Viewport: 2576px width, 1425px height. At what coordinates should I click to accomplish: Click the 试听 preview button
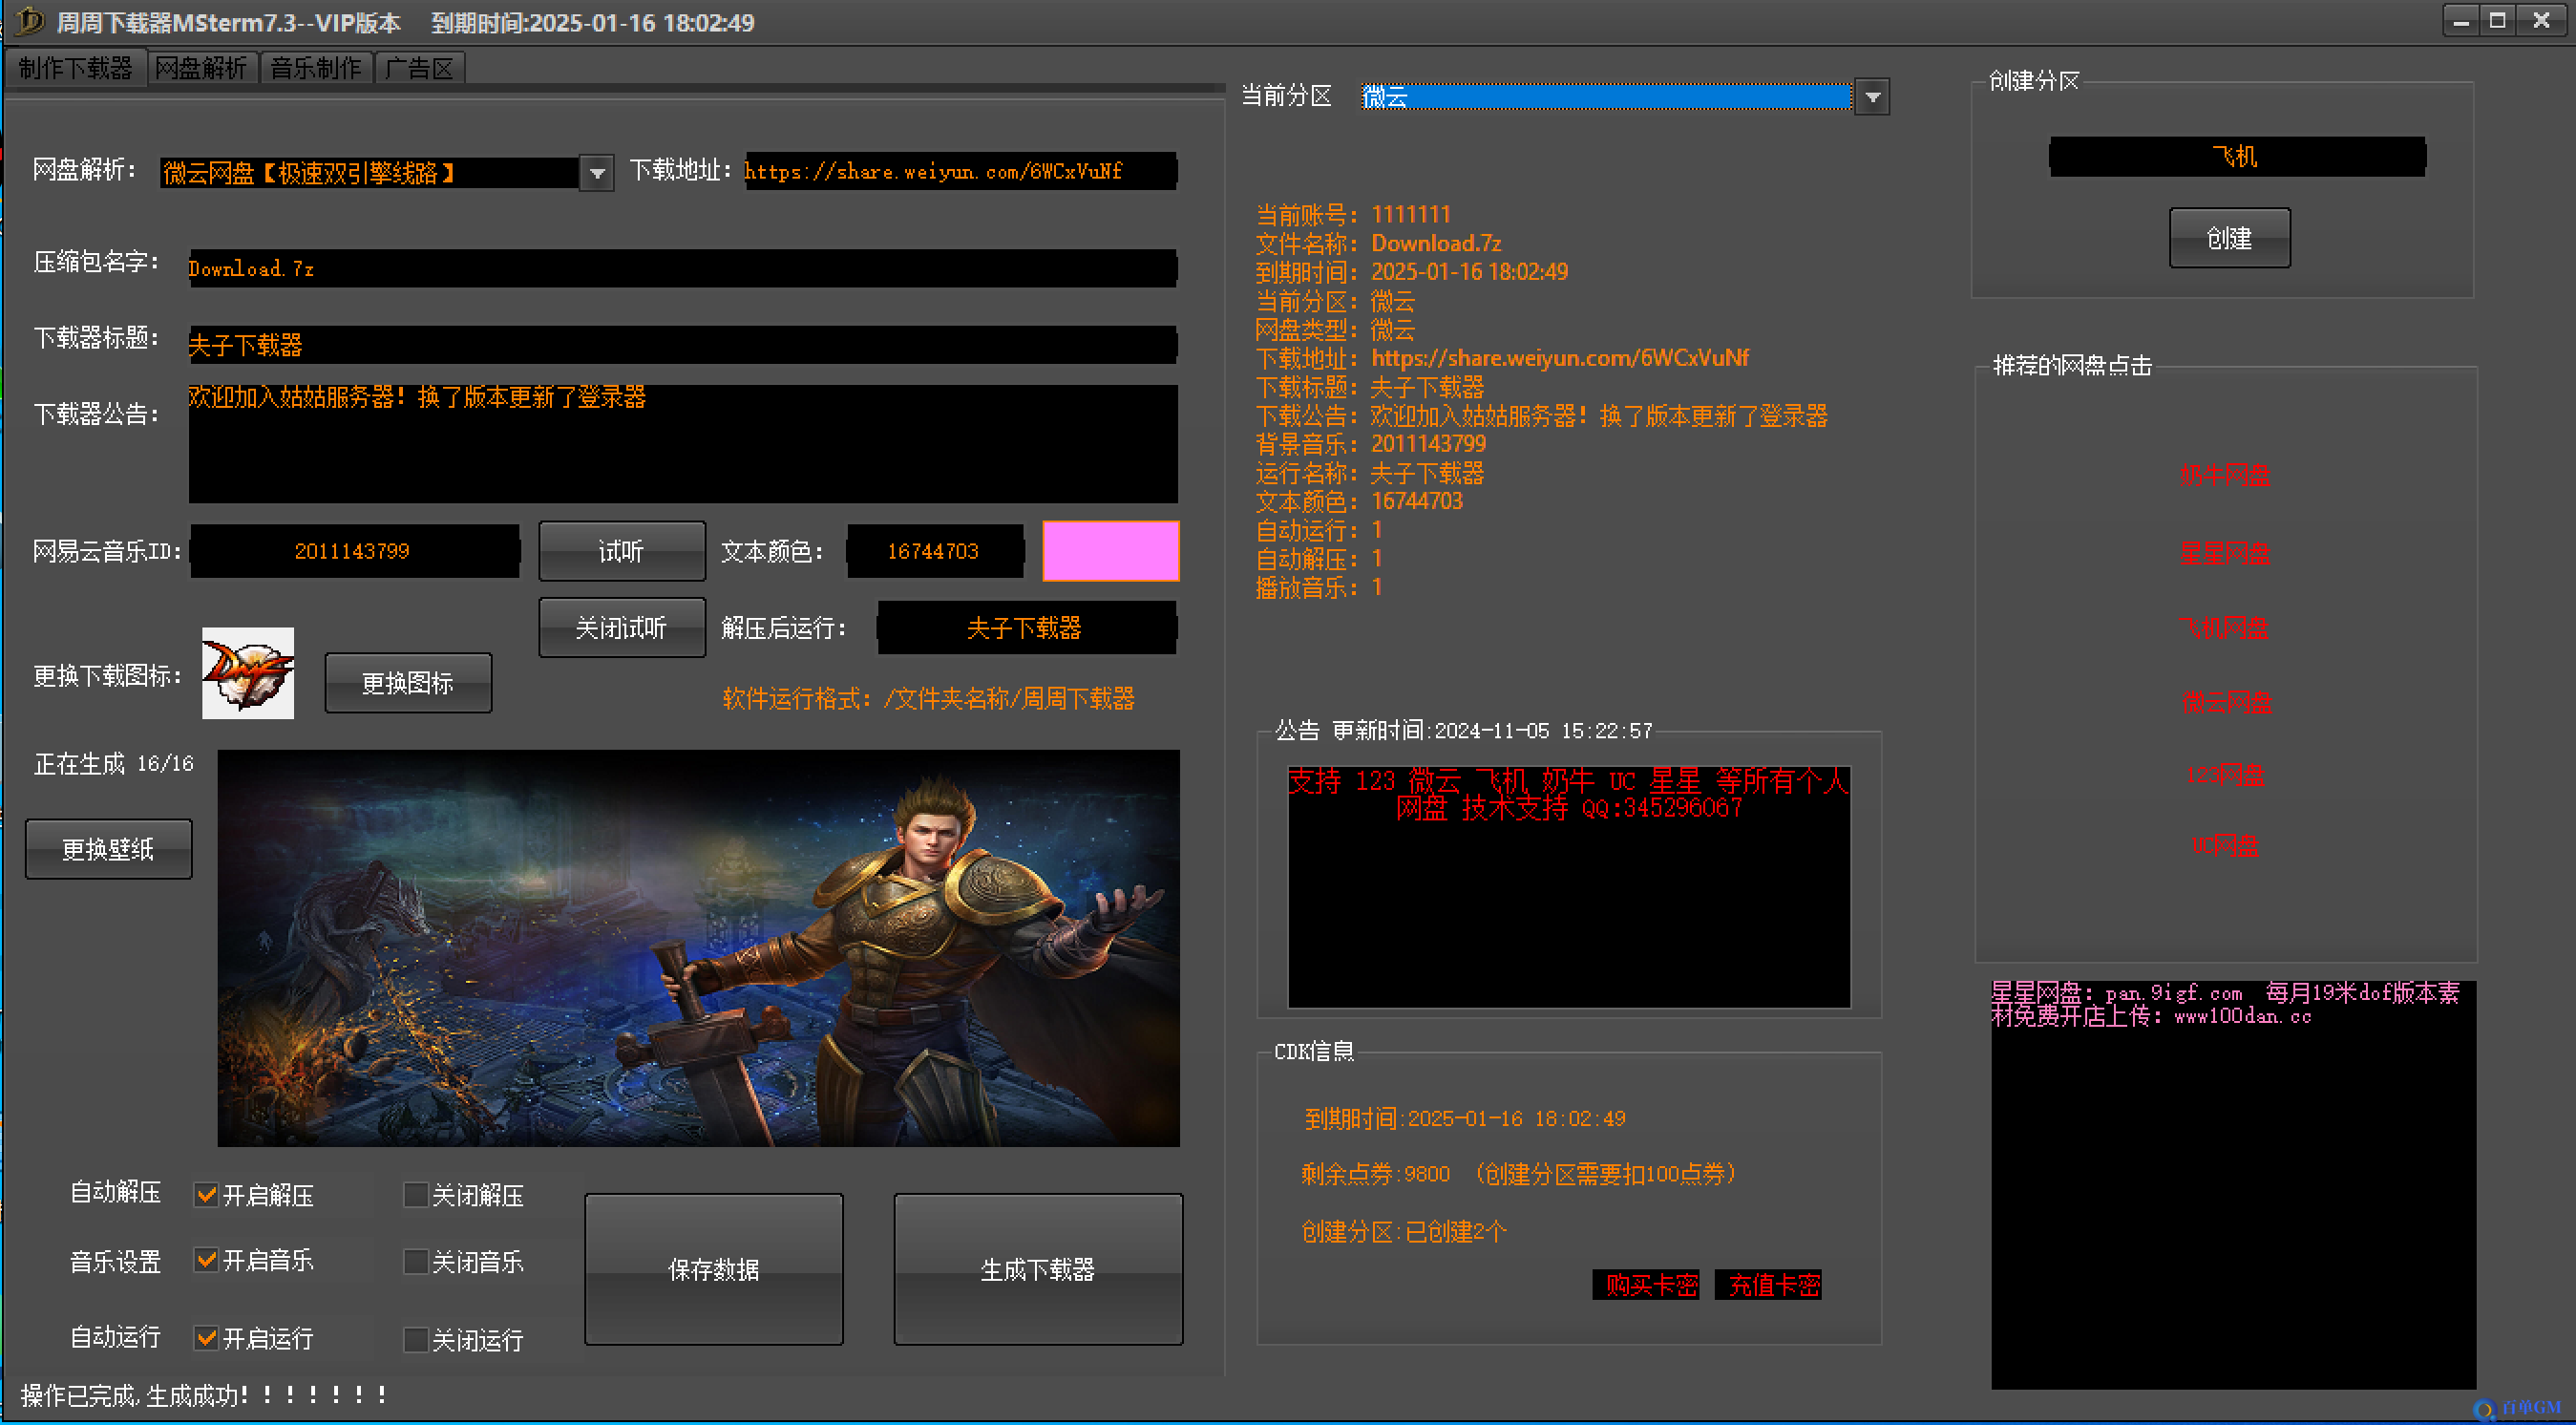coord(622,551)
